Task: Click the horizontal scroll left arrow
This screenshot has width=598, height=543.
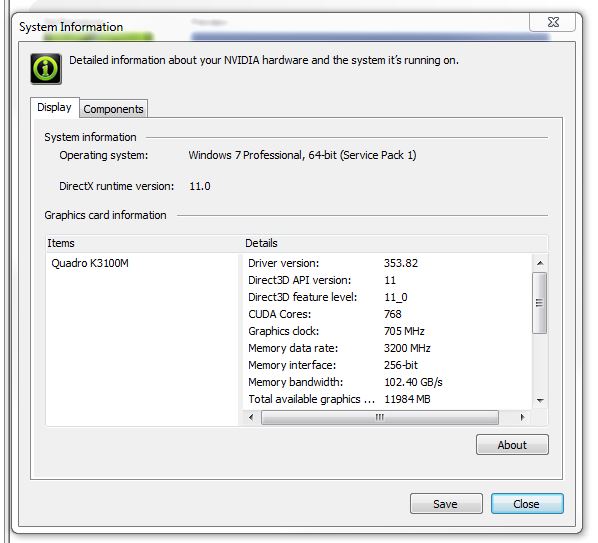Action: pyautogui.click(x=251, y=417)
